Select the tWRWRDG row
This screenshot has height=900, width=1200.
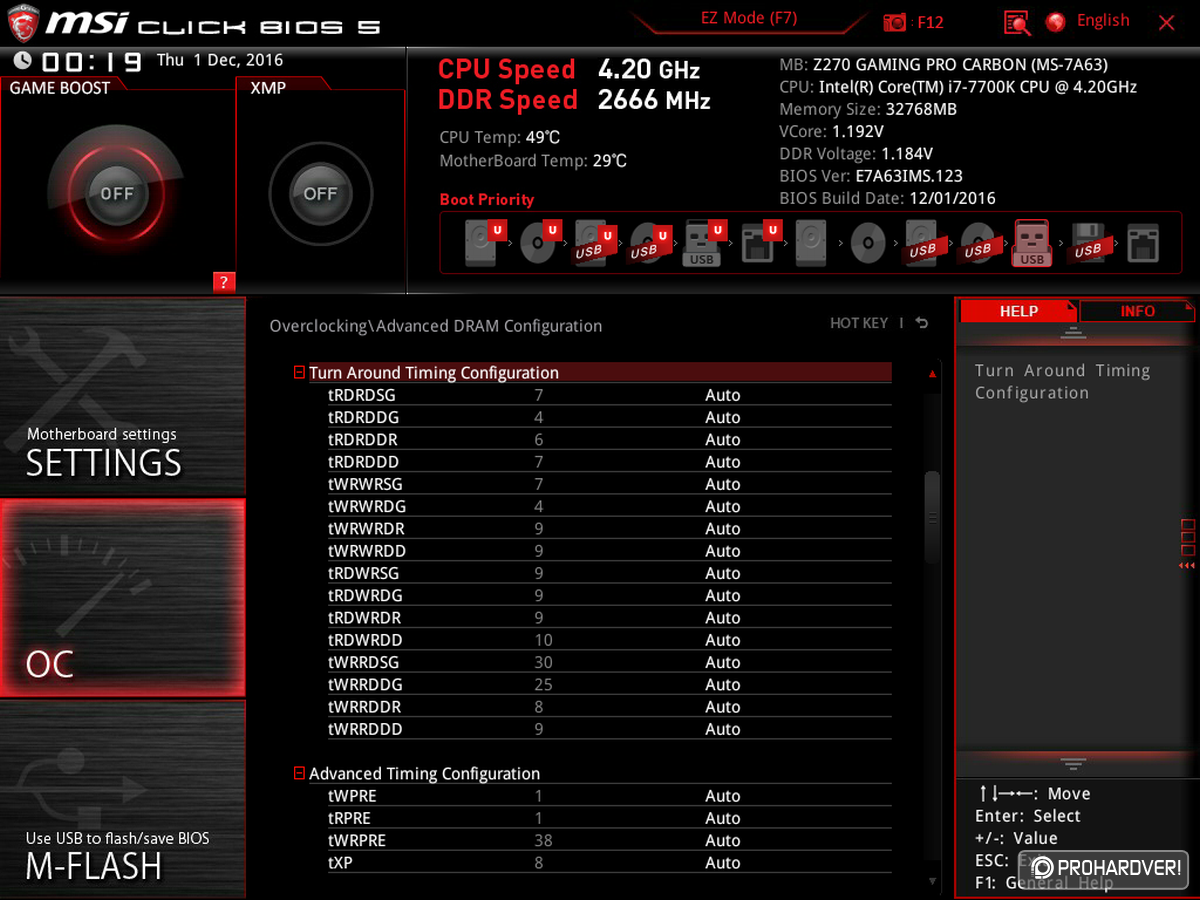(610, 506)
